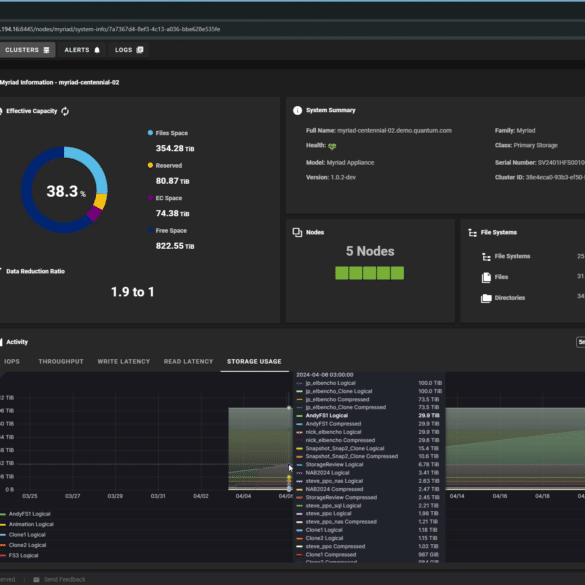The image size is (585, 585).
Task: Toggle Clone2 Logical chart legend
Action: [x=23, y=545]
